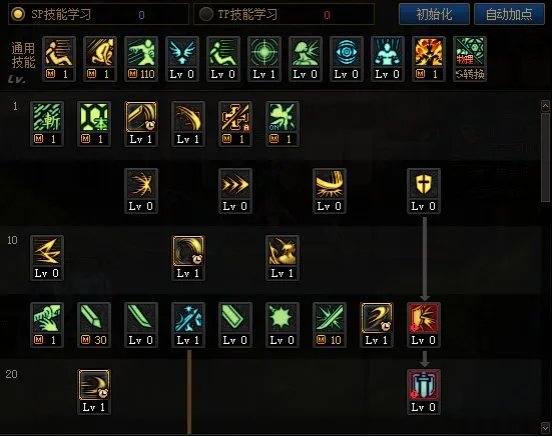The width and height of the screenshot is (552, 437).
Task: Click the 自动加点 auto-allocate button
Action: point(509,14)
